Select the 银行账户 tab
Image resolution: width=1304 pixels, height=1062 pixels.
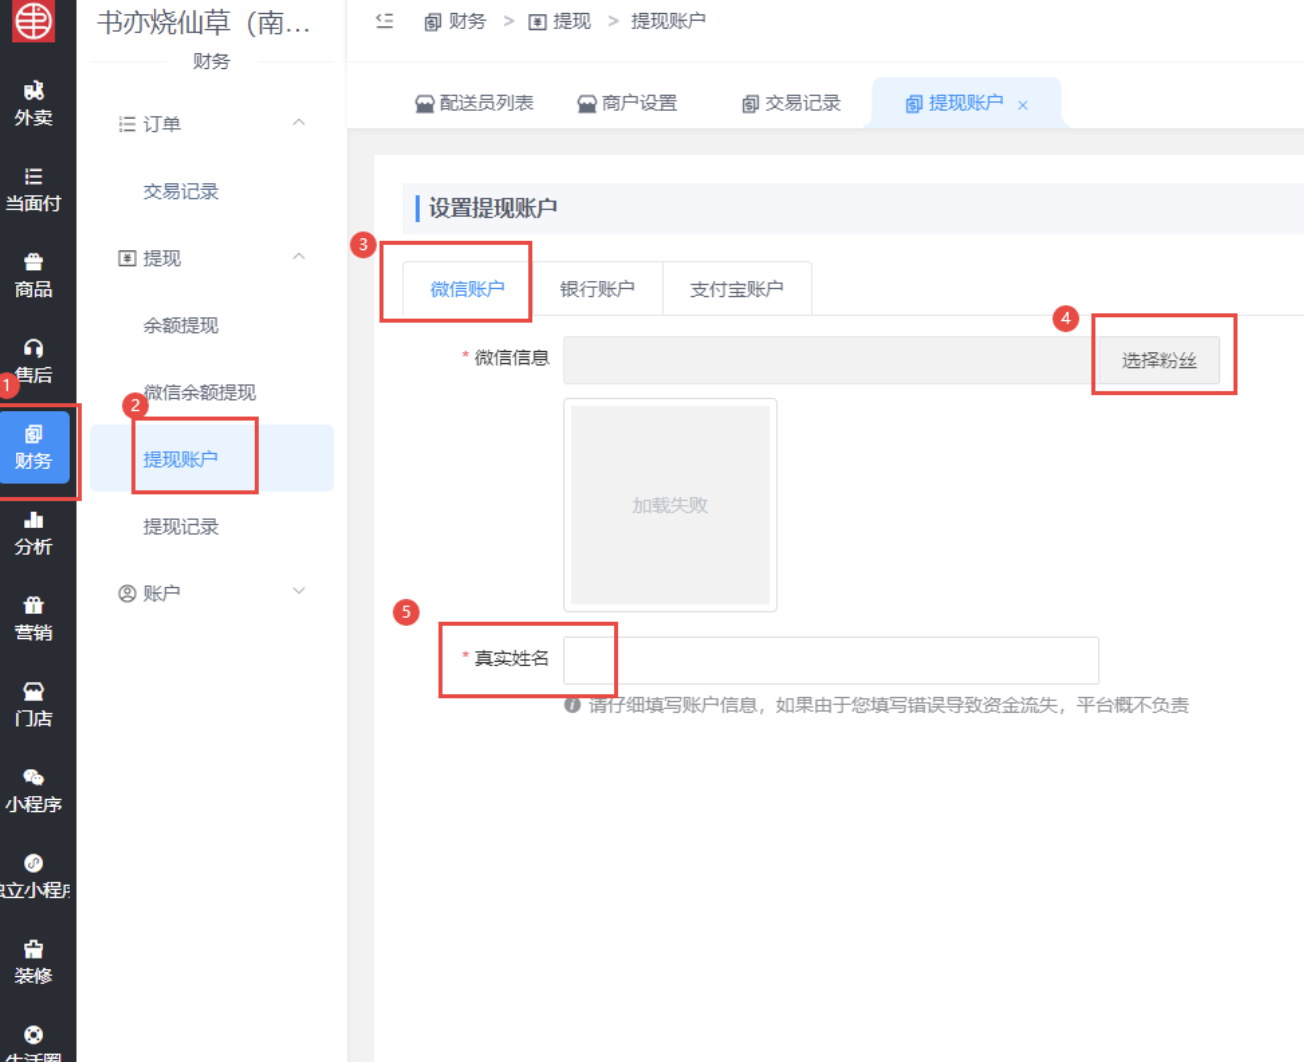click(597, 289)
